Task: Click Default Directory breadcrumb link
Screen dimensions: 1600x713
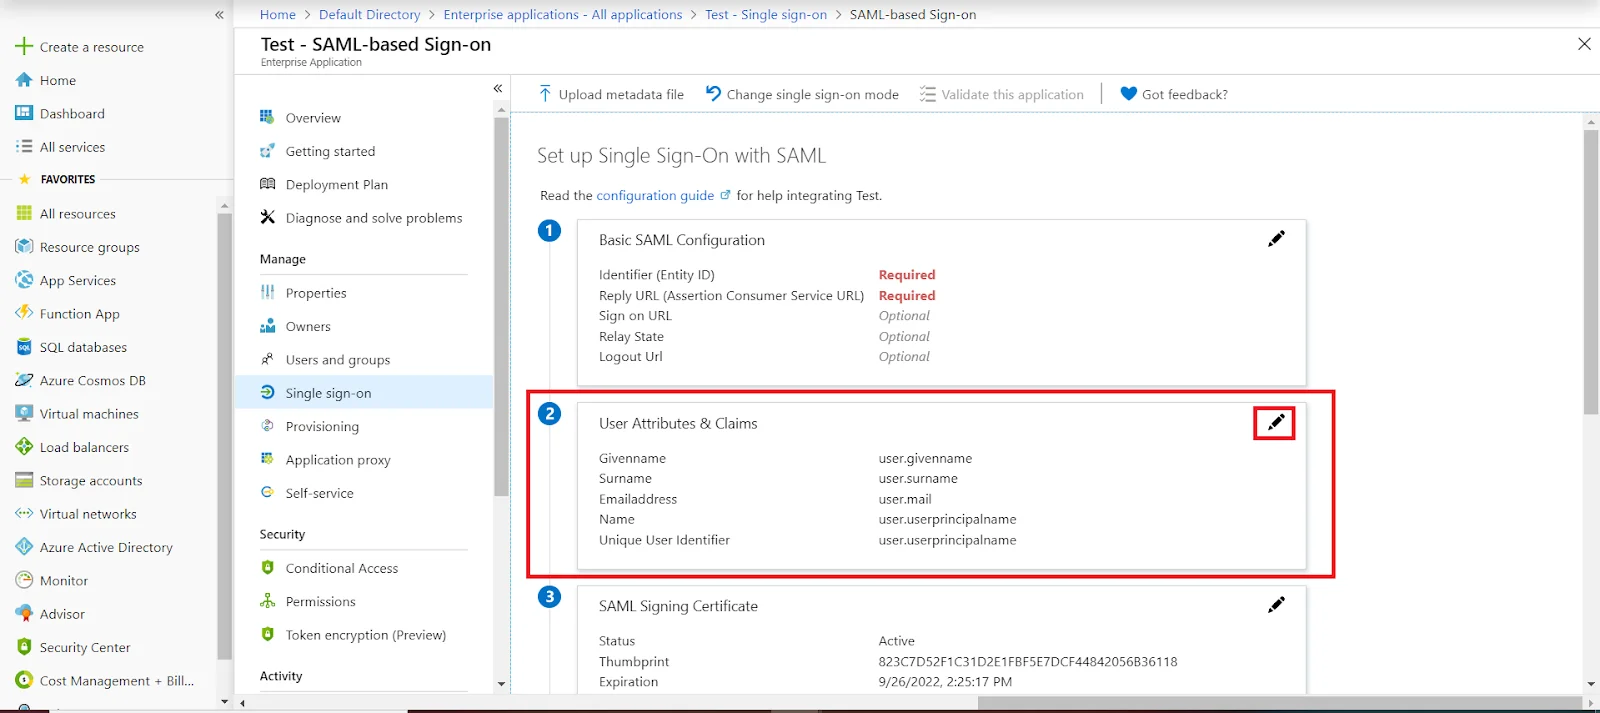Action: [x=369, y=14]
